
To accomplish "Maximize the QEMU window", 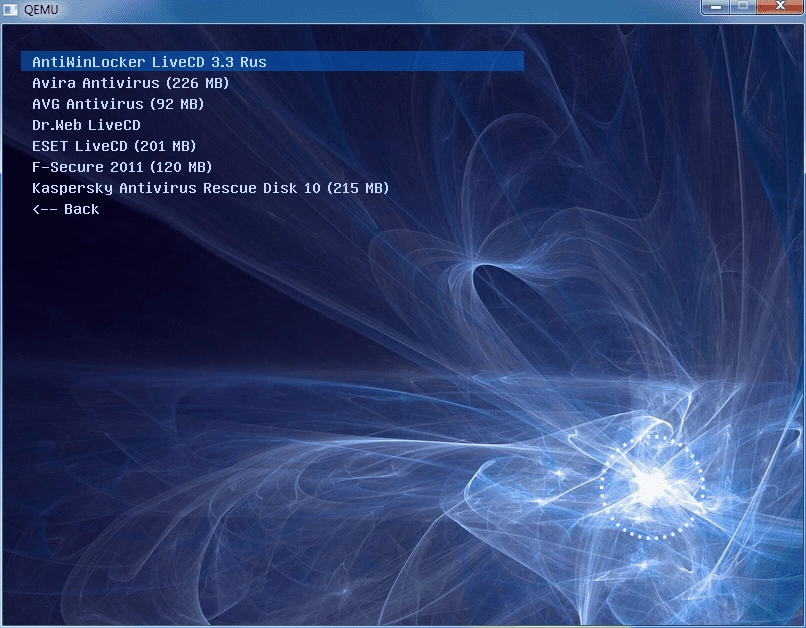I will pos(743,7).
